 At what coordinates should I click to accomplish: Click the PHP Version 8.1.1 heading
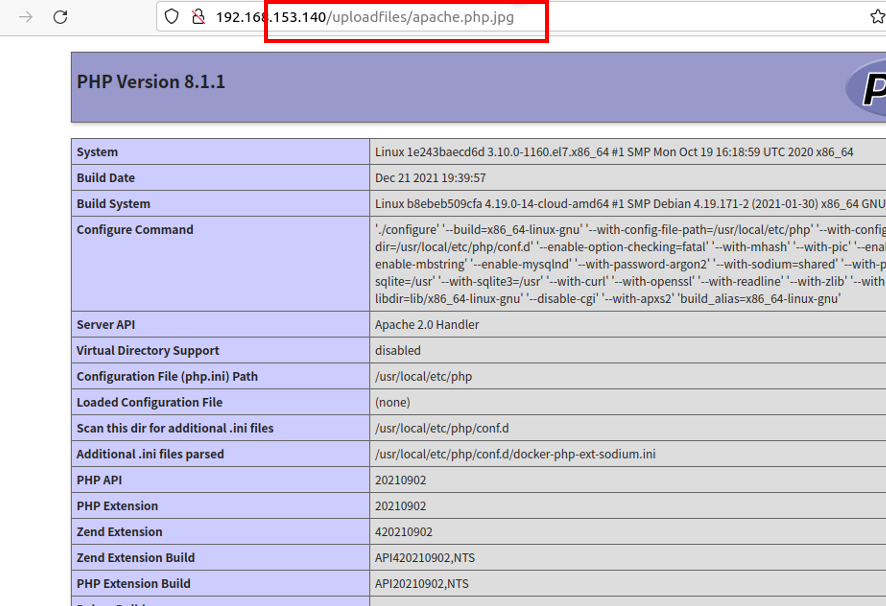click(151, 82)
